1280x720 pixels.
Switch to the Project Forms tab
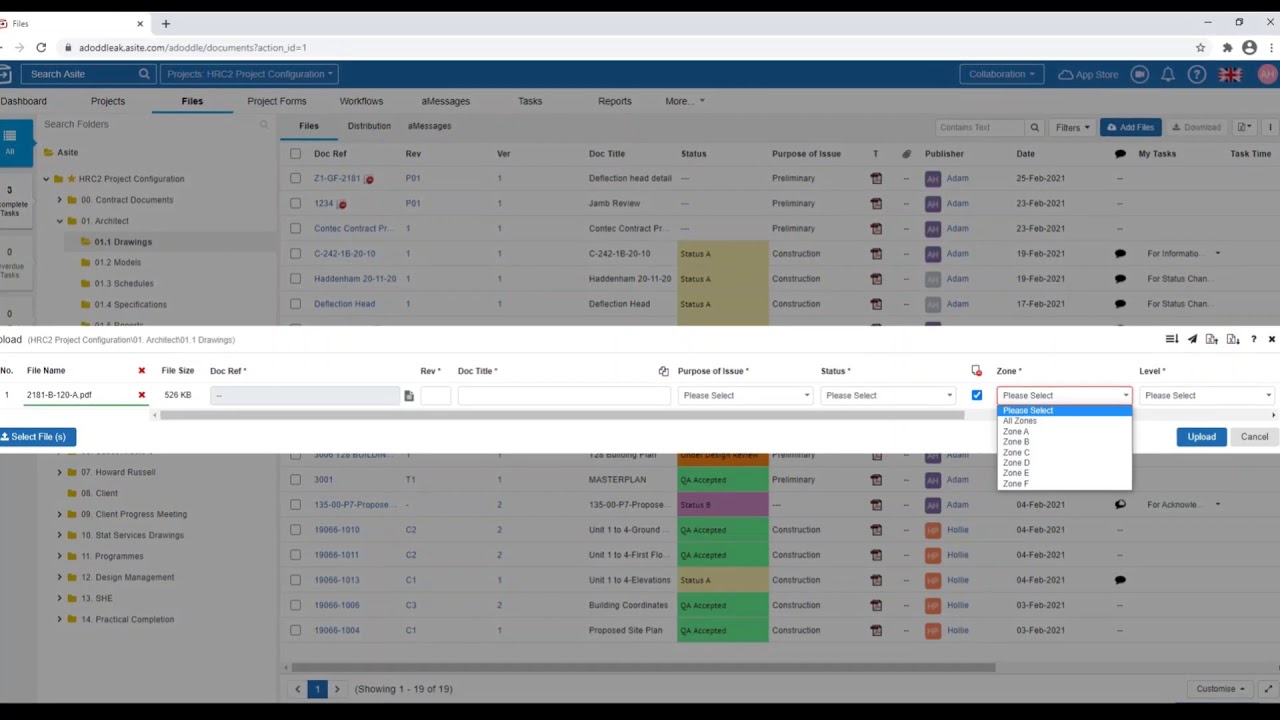coord(277,101)
